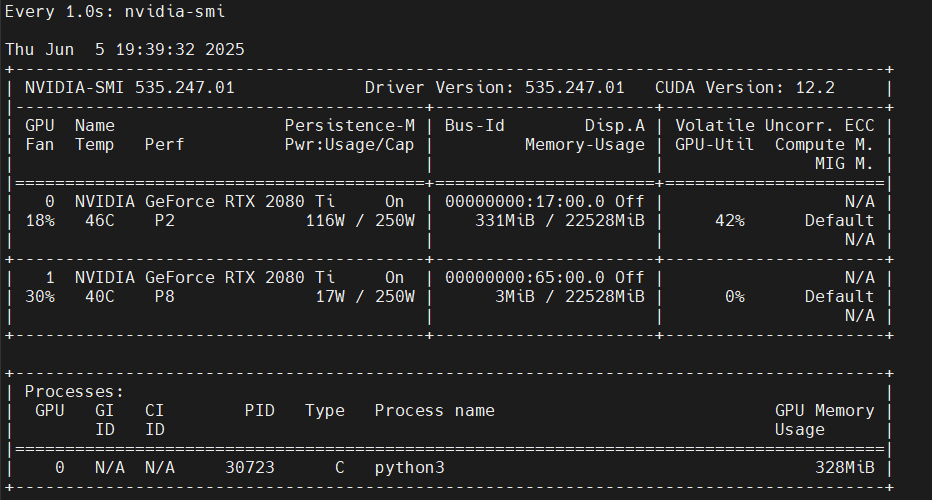Click the 'Pwr:Usage/Cap' column header
932x500 pixels.
tap(350, 145)
